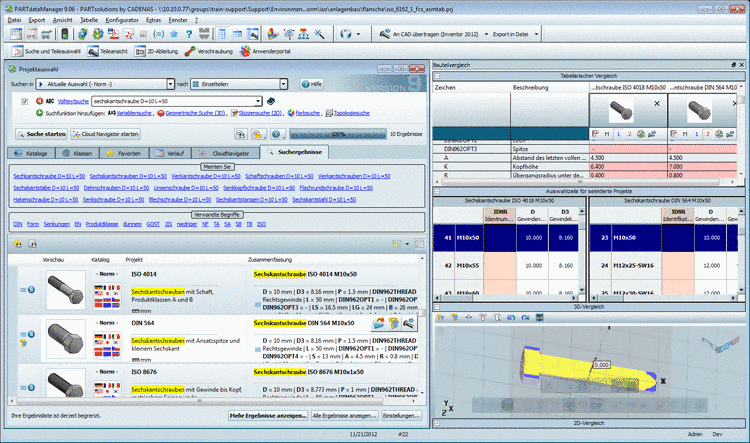Click the flag icon under DIN 564 column

(x=673, y=134)
